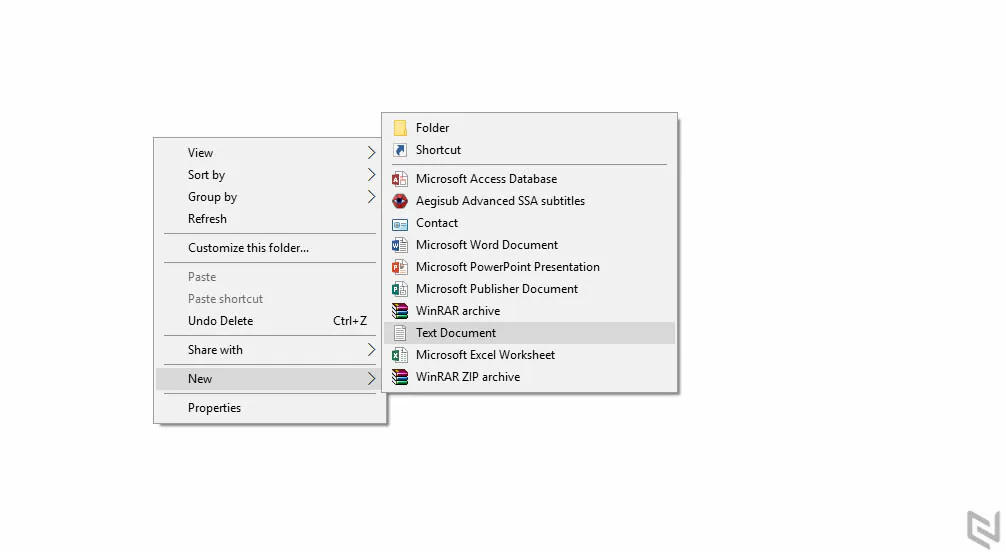Expand the View submenu arrow

(371, 153)
